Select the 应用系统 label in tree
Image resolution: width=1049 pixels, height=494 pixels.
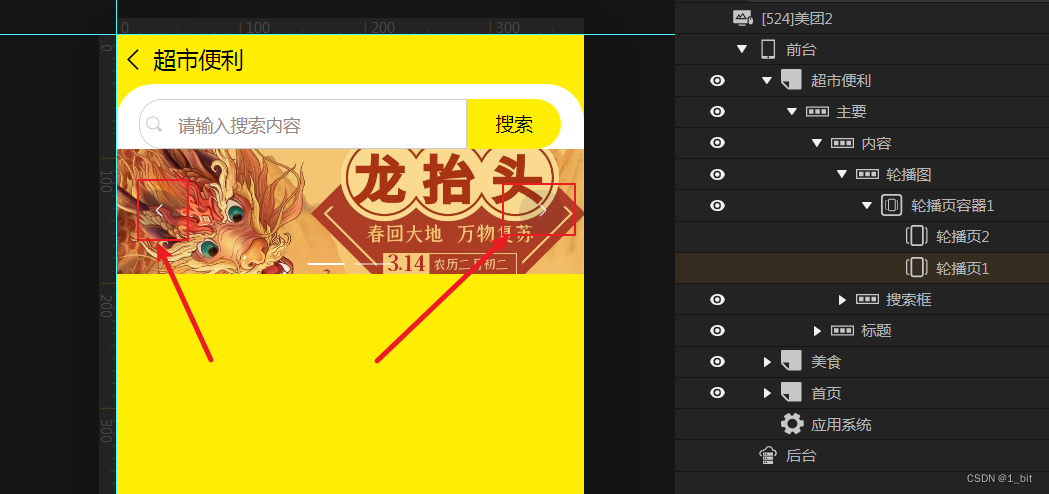pyautogui.click(x=841, y=424)
